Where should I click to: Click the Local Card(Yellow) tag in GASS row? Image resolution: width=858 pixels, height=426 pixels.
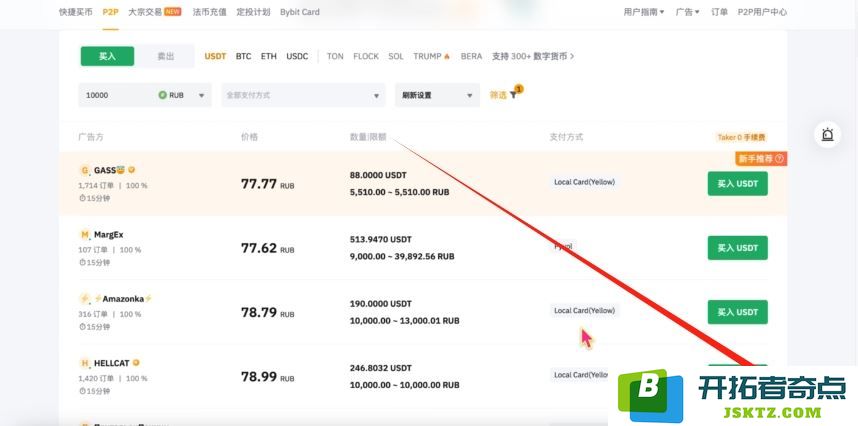pos(584,182)
